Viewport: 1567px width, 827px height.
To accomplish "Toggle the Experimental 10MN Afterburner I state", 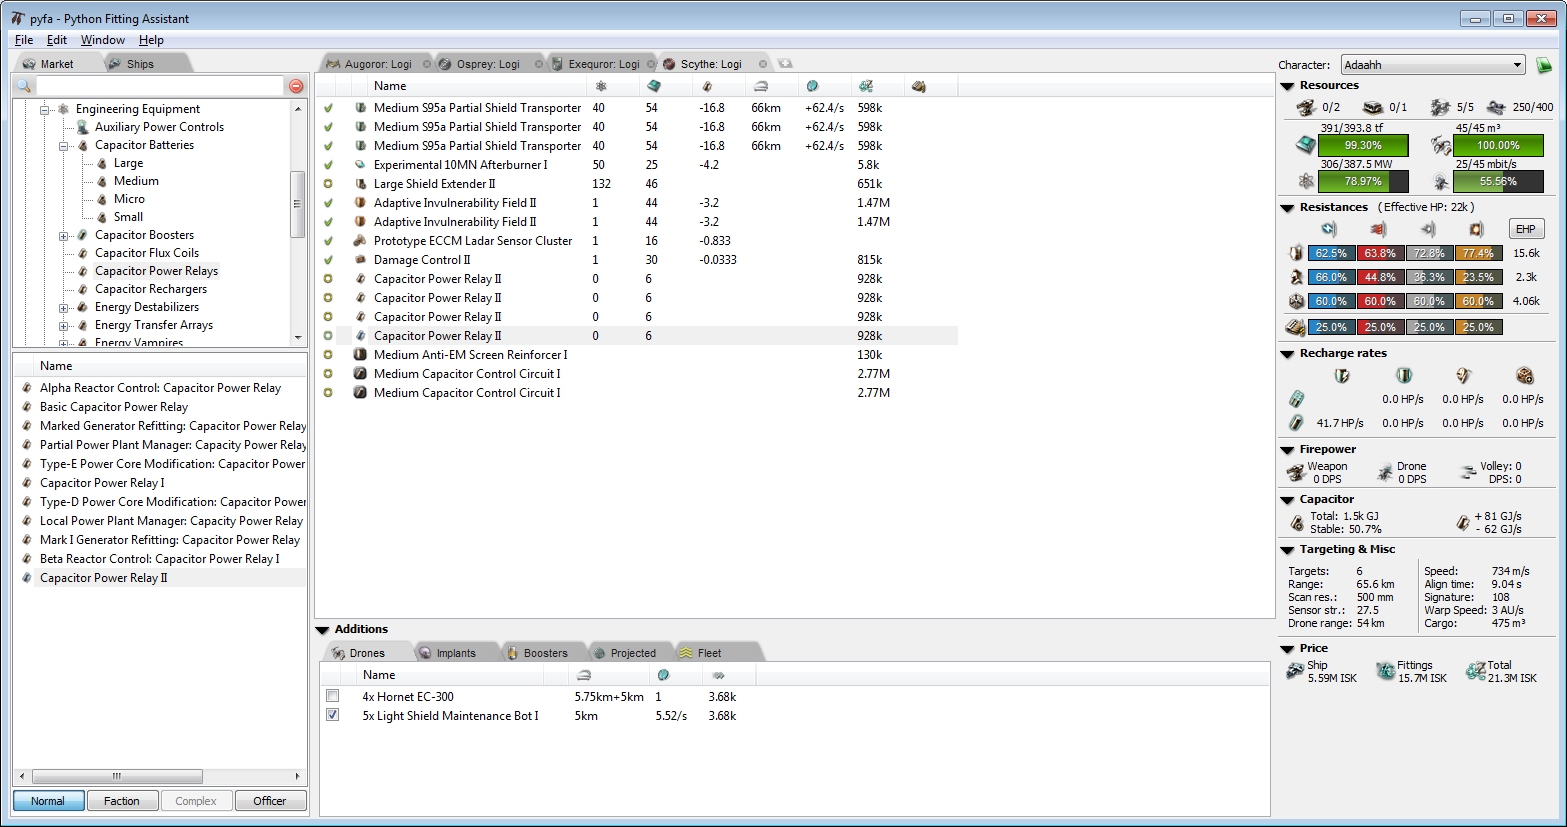I will click(328, 165).
